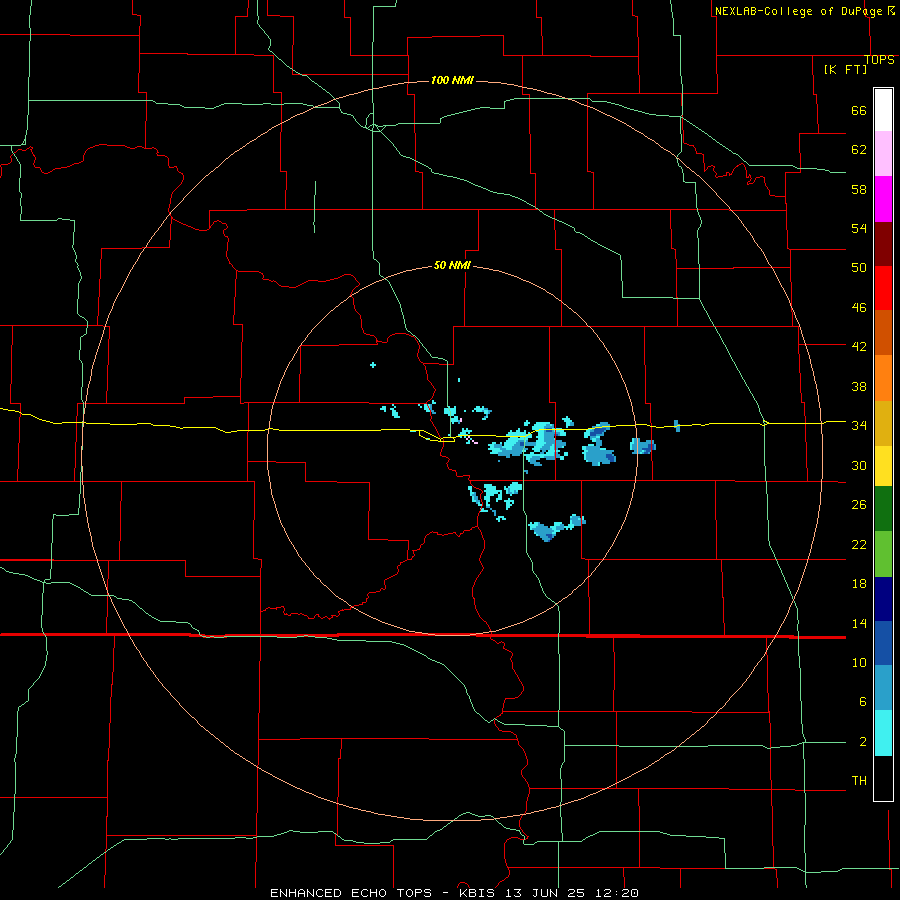This screenshot has width=900, height=900.
Task: Click the 50 NMI range ring label
Action: [x=452, y=265]
